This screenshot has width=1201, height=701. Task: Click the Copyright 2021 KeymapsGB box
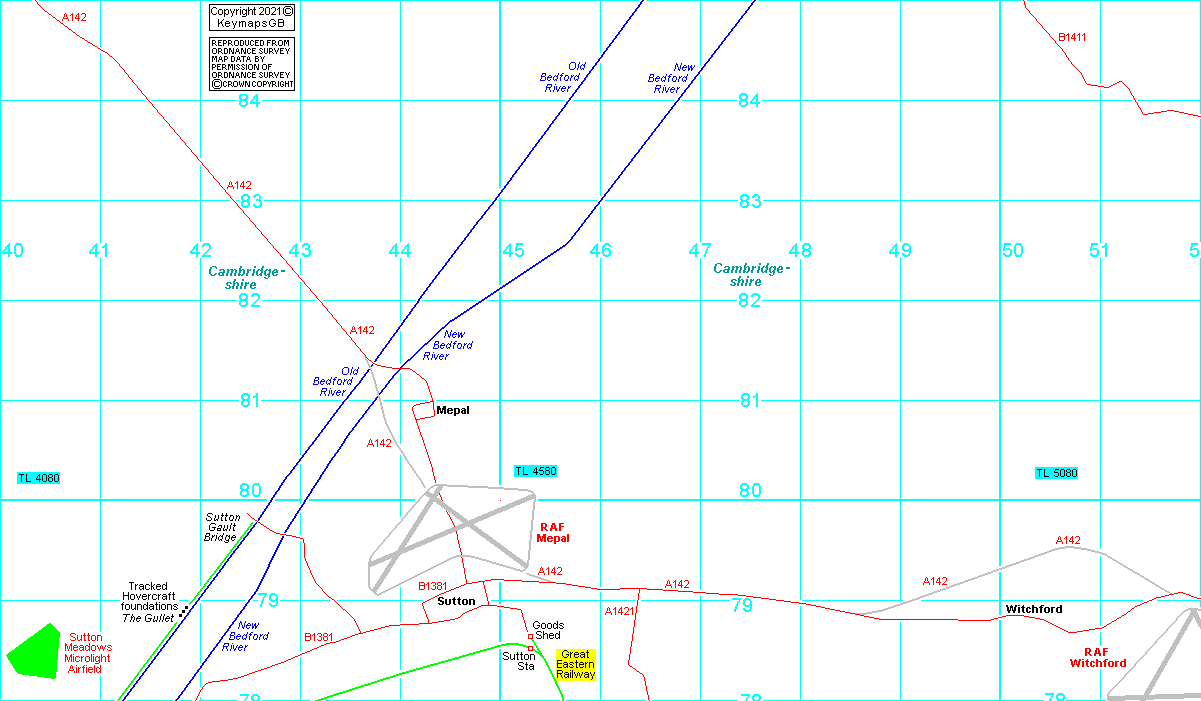[252, 17]
